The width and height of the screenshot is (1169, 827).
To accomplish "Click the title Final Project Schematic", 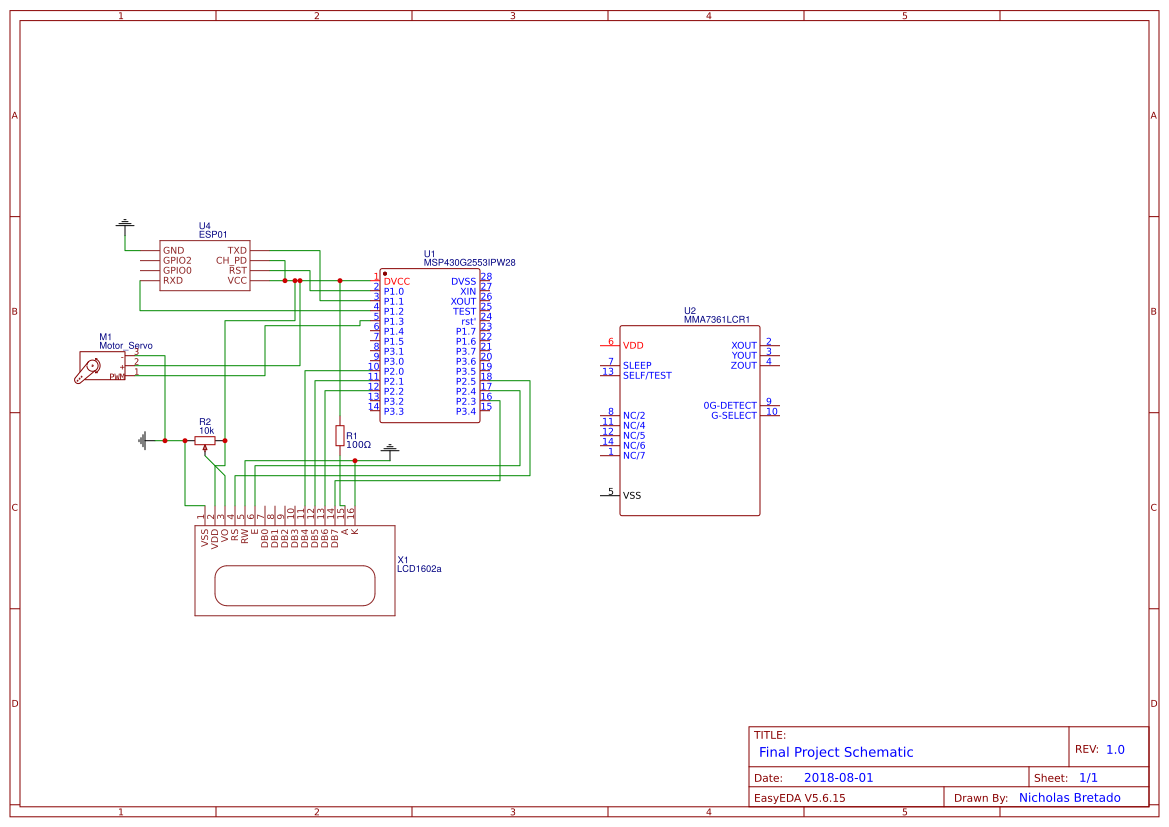I will 835,752.
